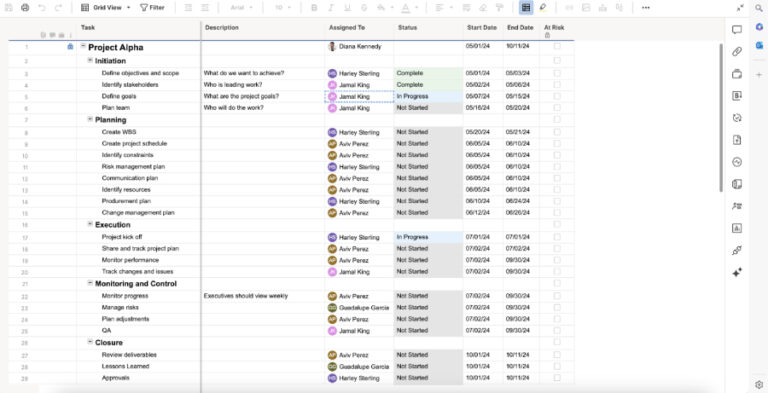The height and width of the screenshot is (393, 768).
Task: Check At Risk box for Create WBS row
Action: [557, 132]
